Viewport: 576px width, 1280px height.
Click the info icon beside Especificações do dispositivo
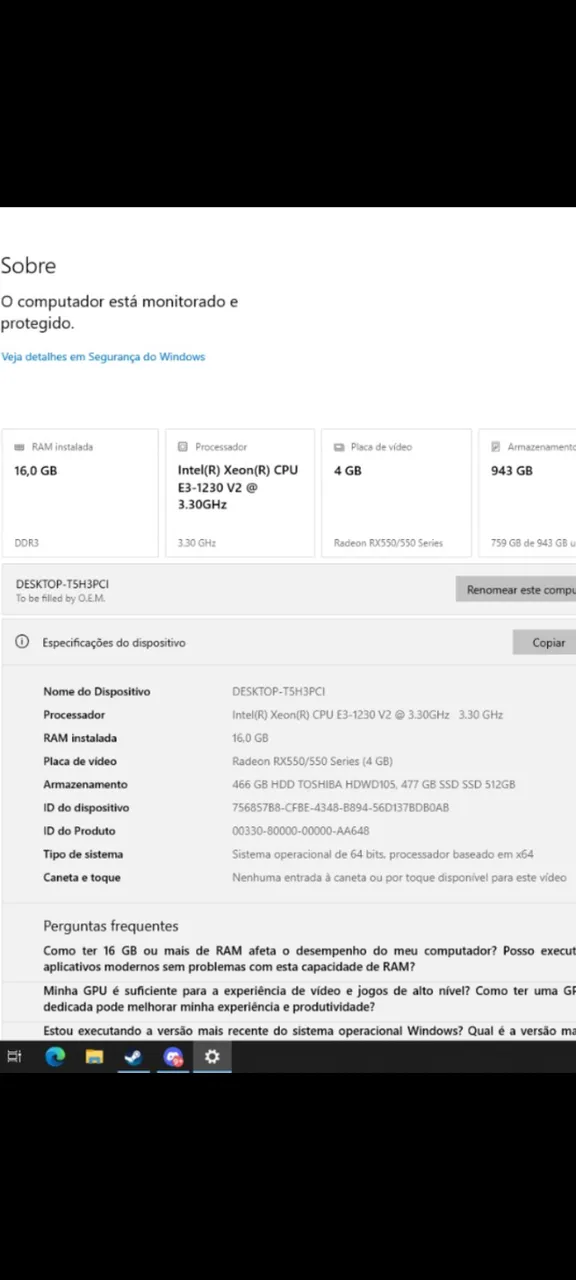point(22,642)
